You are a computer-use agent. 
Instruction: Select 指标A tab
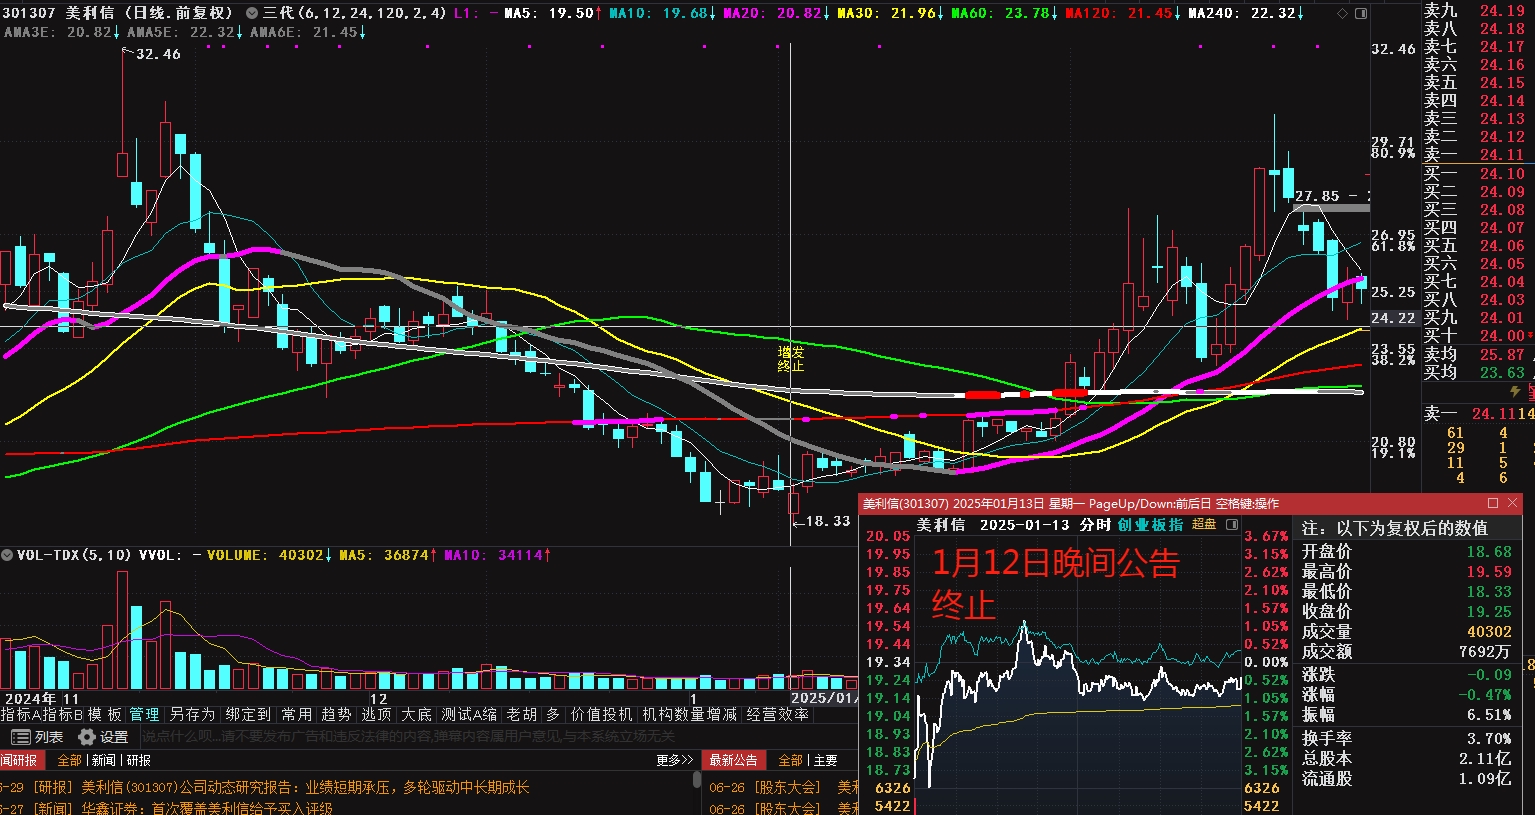(x=21, y=714)
